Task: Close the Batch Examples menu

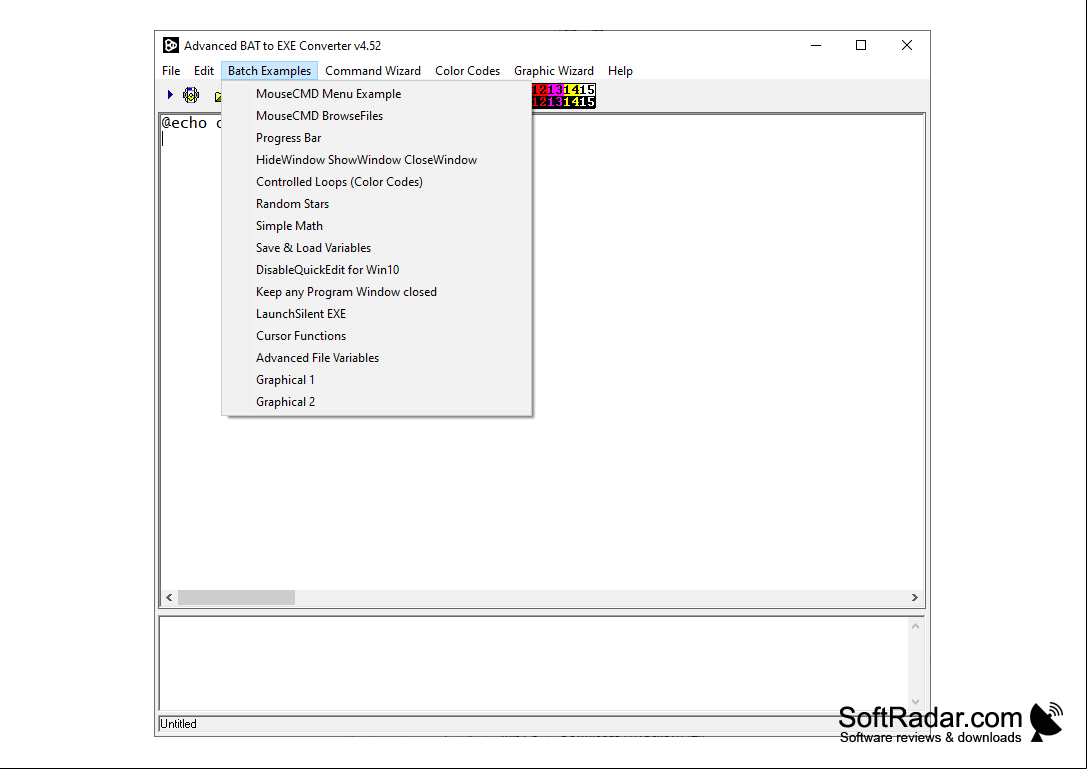Action: 270,71
